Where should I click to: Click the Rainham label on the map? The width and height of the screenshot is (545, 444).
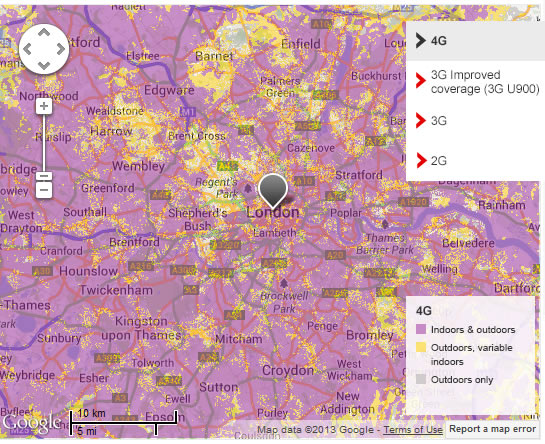(x=502, y=205)
